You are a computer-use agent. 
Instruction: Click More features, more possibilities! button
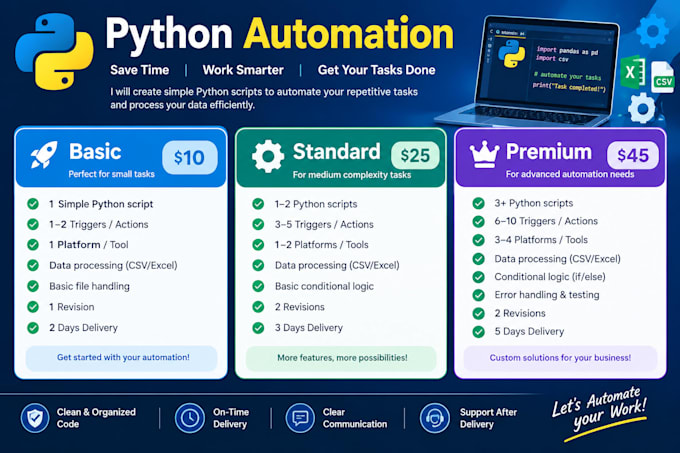341,358
